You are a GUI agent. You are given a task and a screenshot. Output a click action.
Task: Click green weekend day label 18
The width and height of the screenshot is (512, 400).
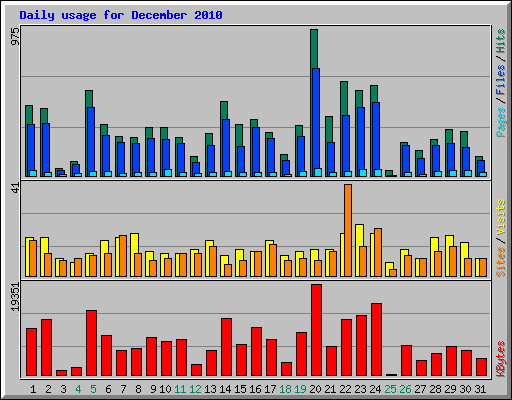[x=285, y=389]
